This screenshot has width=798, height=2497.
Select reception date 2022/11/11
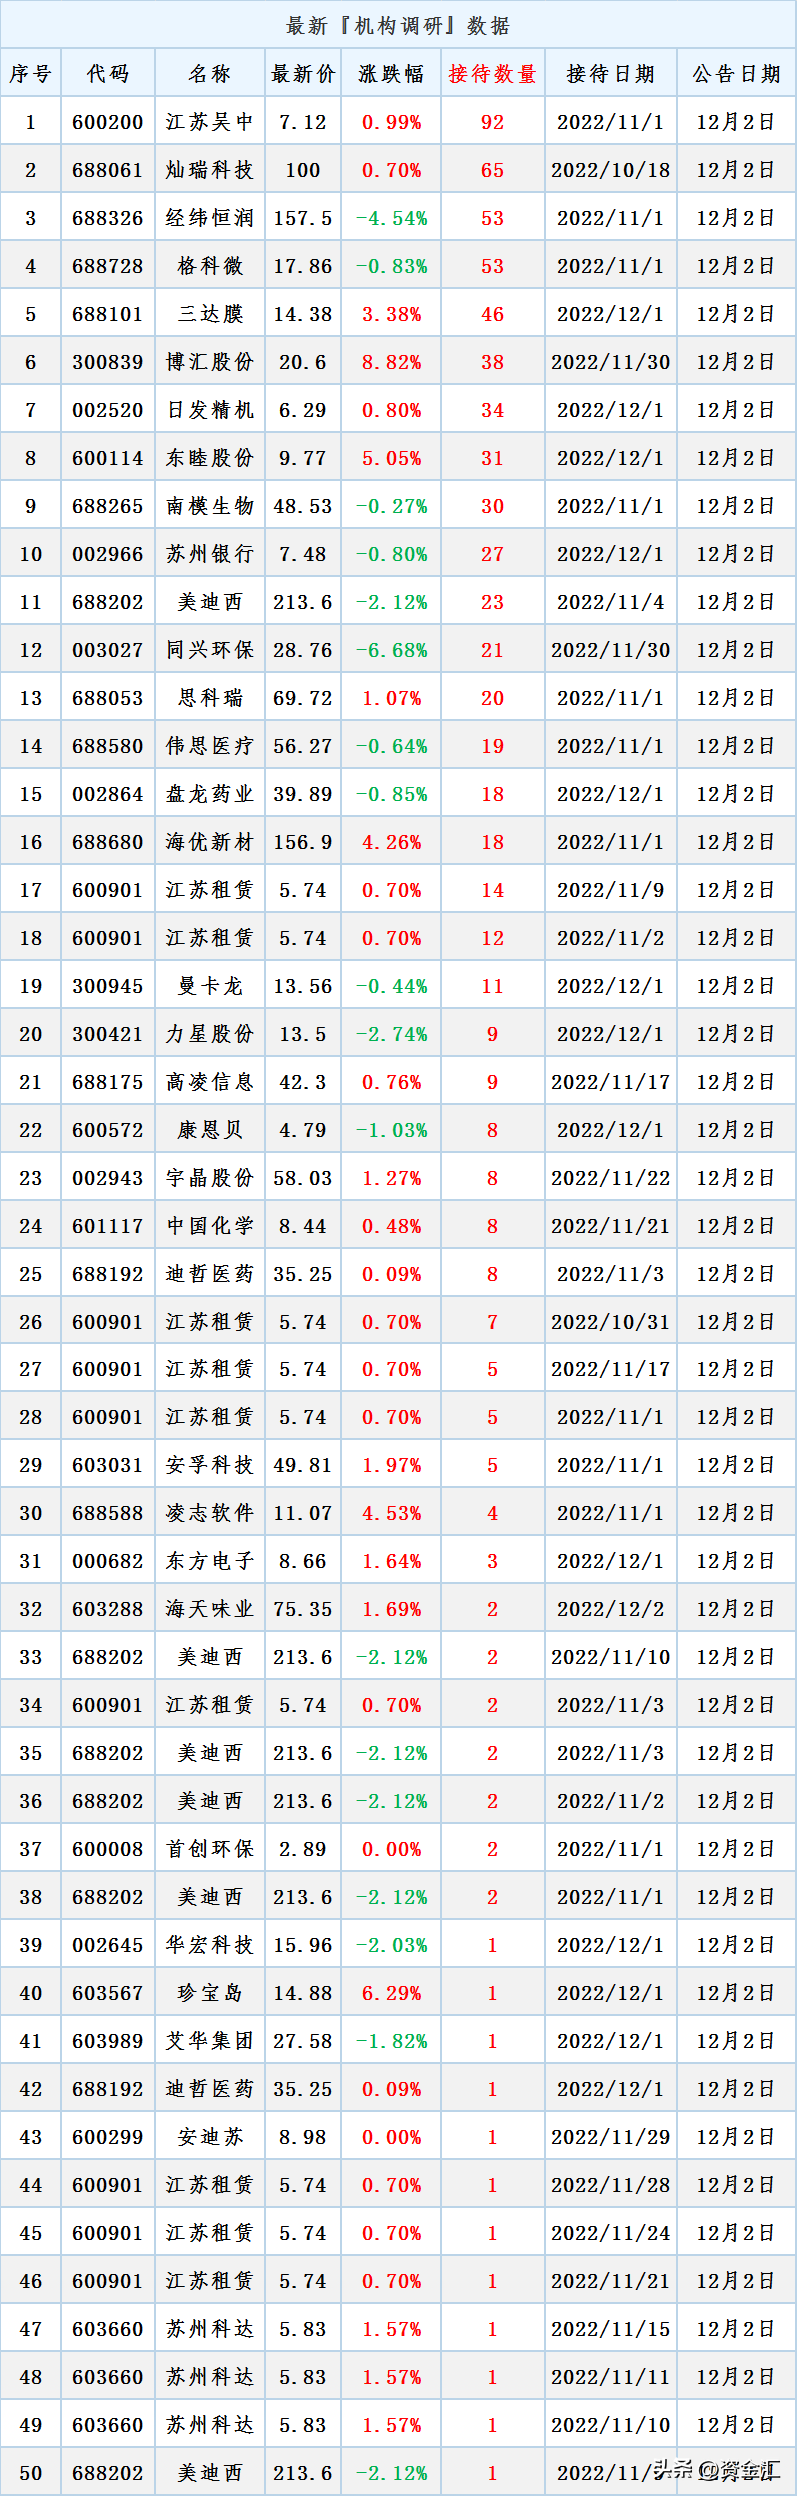click(x=611, y=2377)
